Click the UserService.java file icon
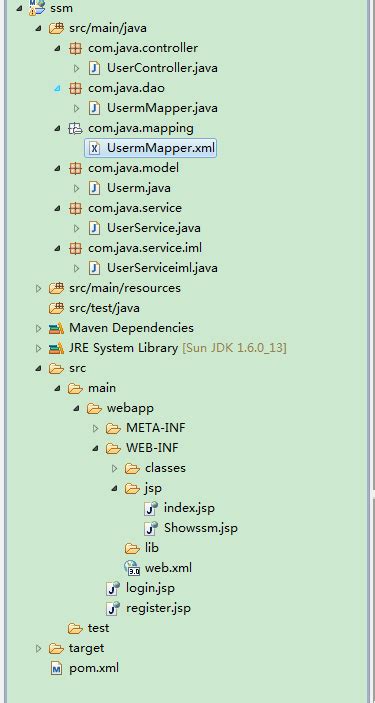The width and height of the screenshot is (375, 703). tap(94, 228)
